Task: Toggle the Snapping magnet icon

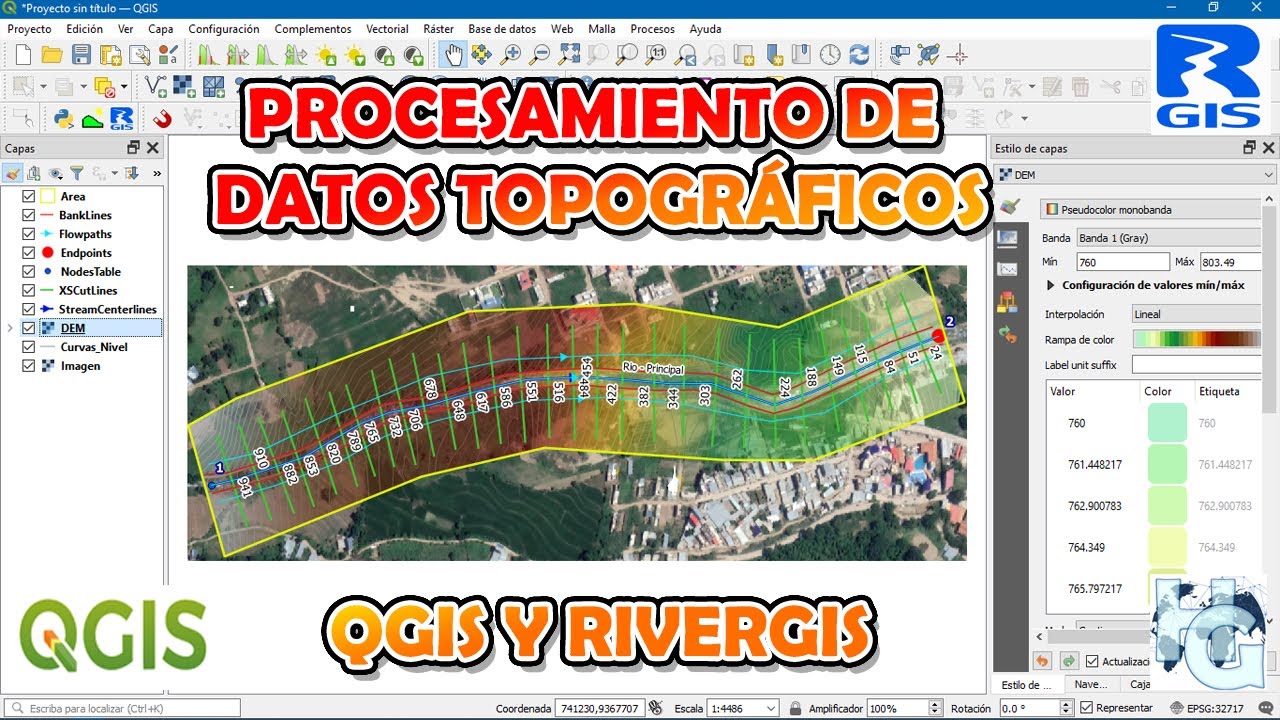Action: pyautogui.click(x=162, y=119)
